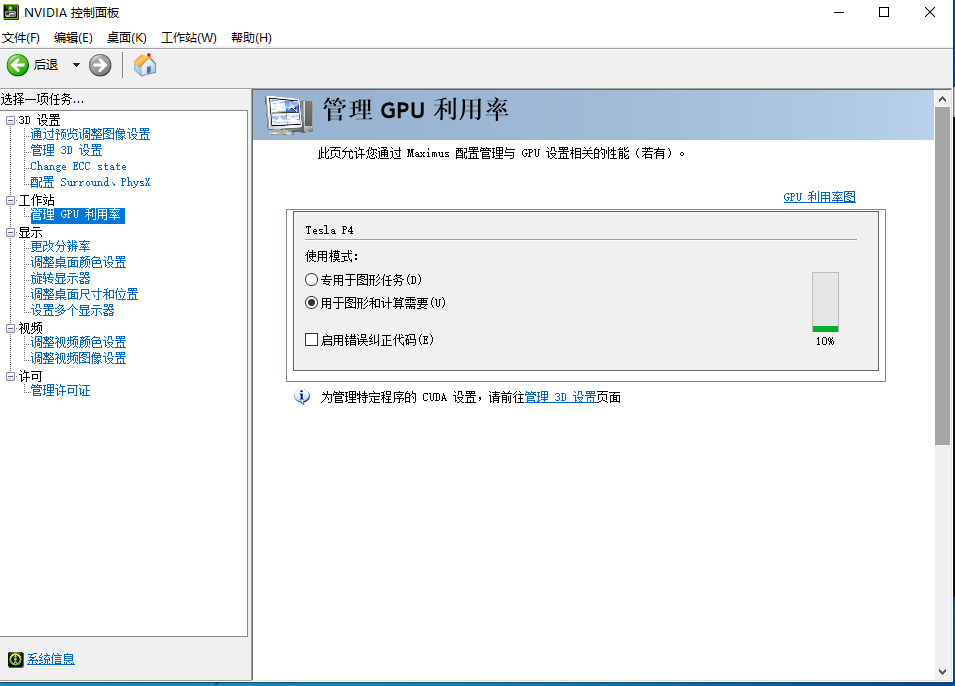Viewport: 955px width, 686px height.
Task: Open Change ECC state task
Action: click(79, 166)
